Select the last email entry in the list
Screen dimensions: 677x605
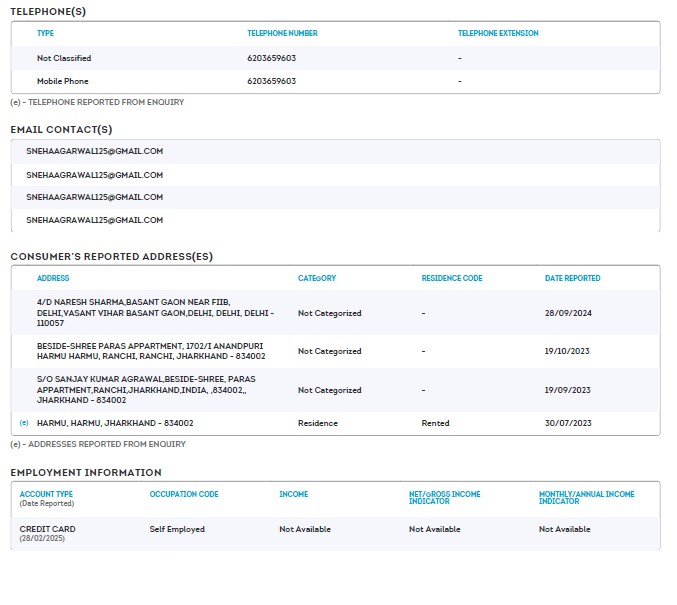(94, 220)
